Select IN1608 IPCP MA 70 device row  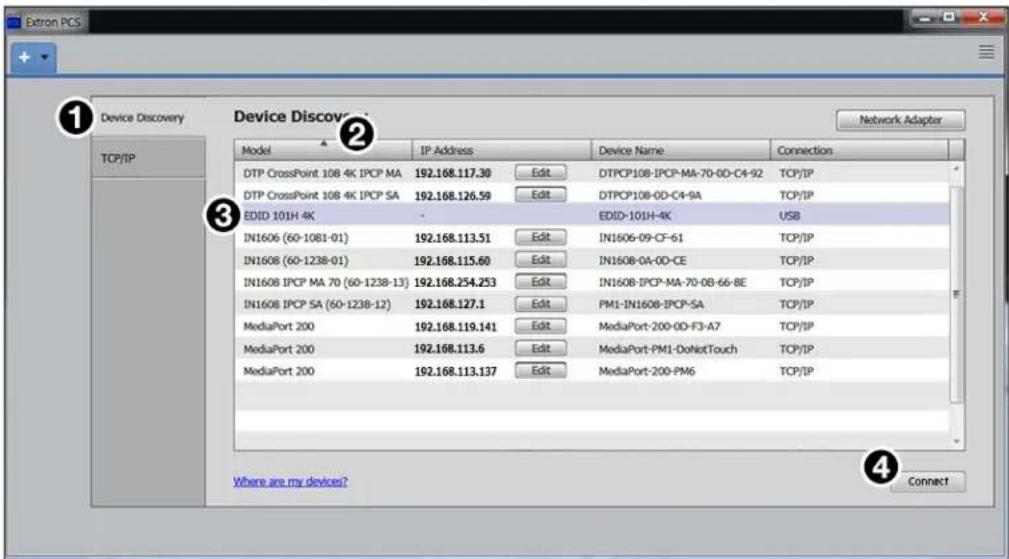pyautogui.click(x=592, y=282)
